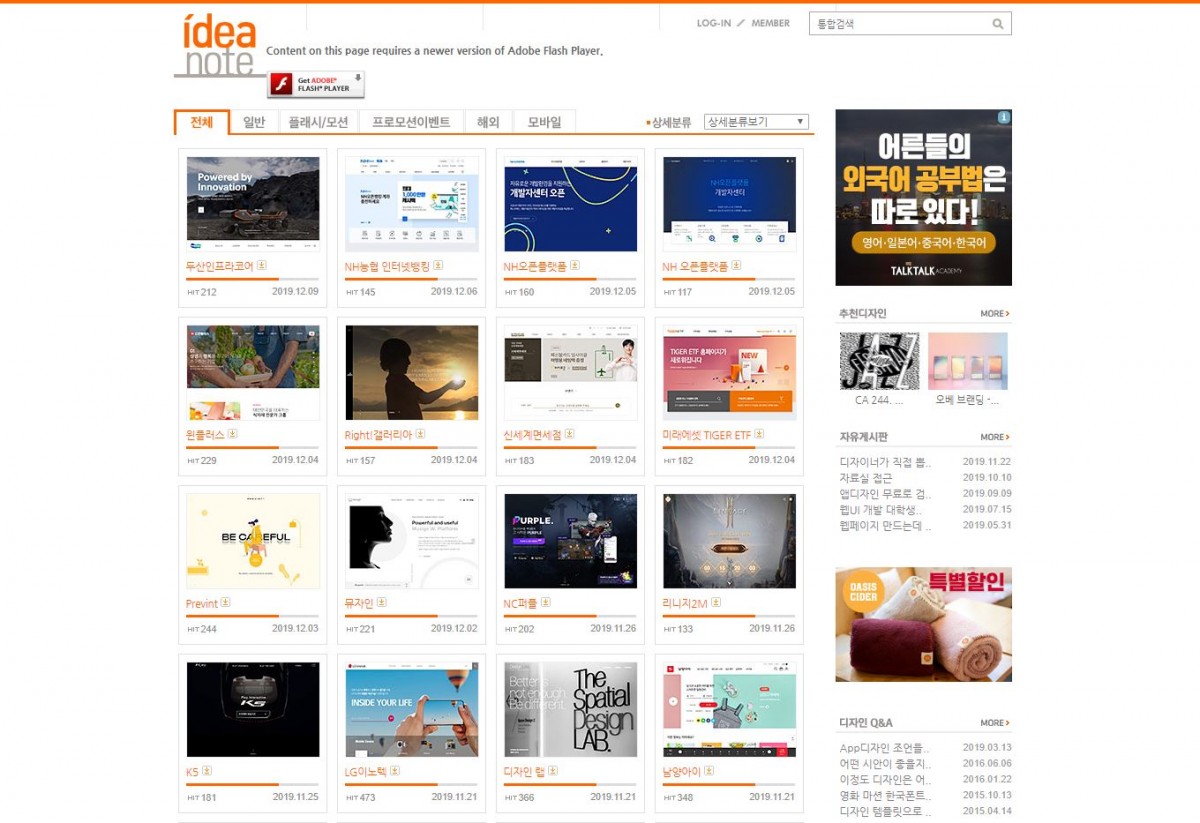The height and width of the screenshot is (823, 1200).
Task: Click the small icon next to NC퍼플
Action: 546,603
